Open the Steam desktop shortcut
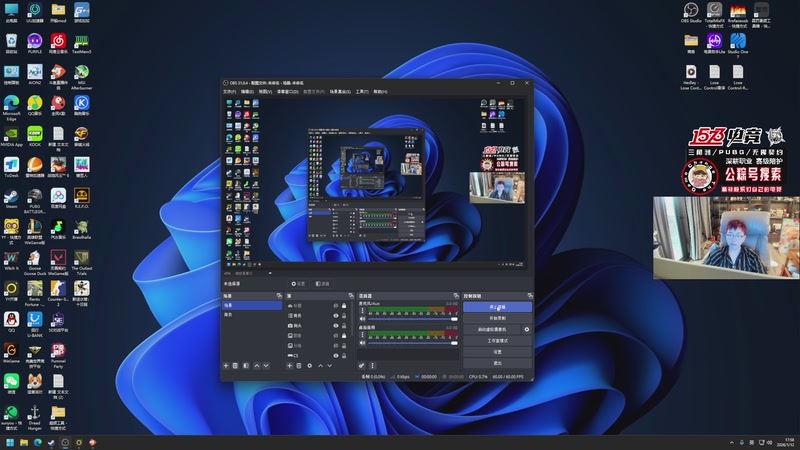The height and width of the screenshot is (450, 800). 11,199
